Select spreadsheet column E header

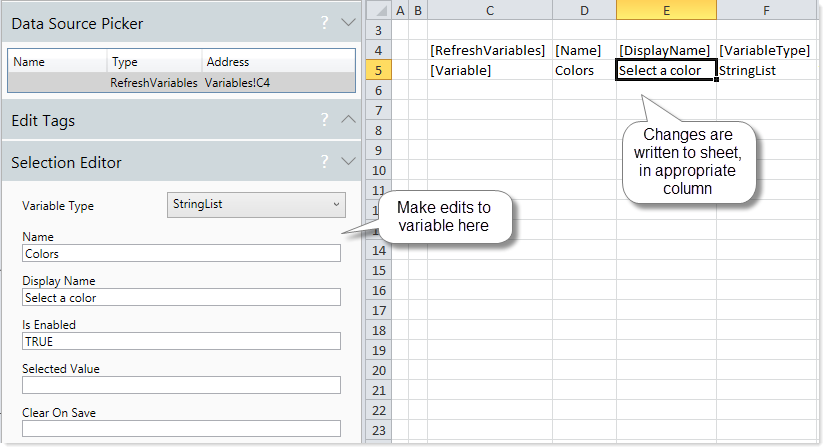coord(666,9)
